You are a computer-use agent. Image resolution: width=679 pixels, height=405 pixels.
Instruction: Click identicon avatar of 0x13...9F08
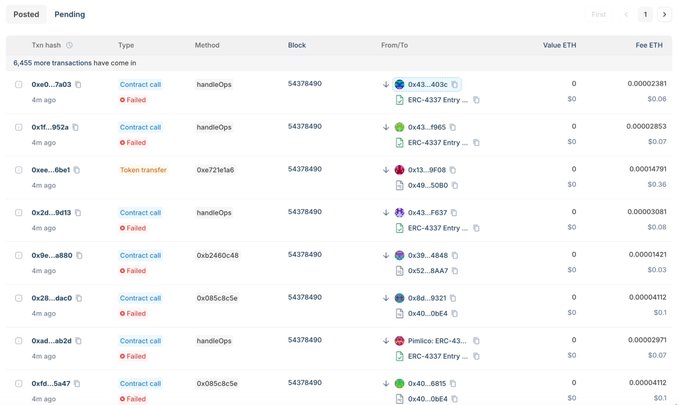point(400,170)
